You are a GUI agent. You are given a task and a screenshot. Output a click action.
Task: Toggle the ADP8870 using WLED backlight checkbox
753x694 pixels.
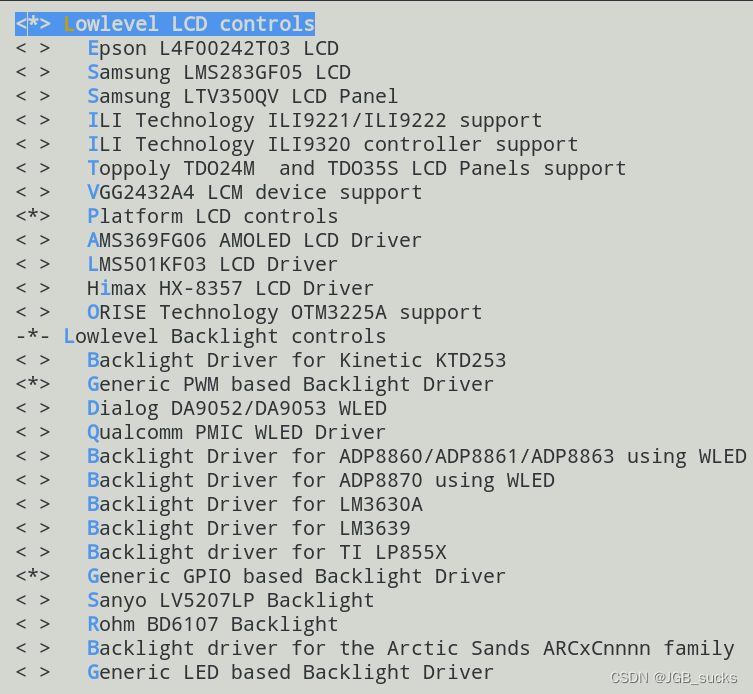(33, 480)
